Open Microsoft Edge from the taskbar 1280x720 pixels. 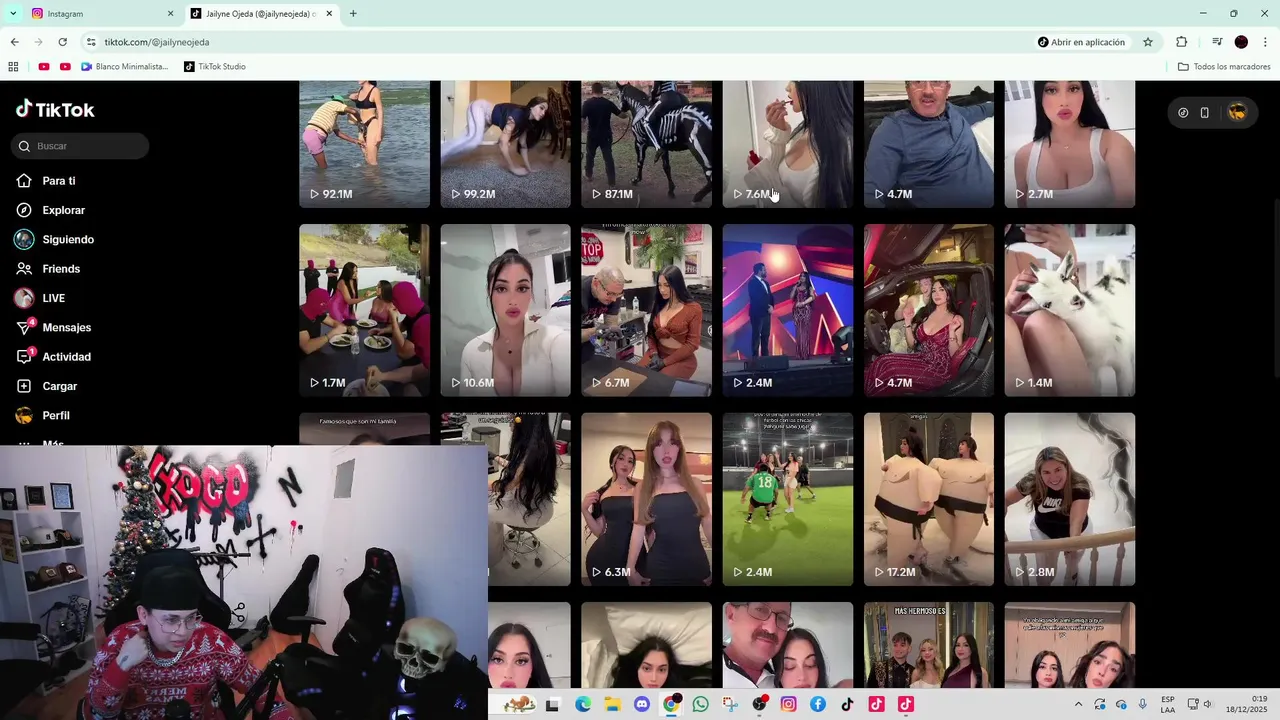tap(583, 705)
